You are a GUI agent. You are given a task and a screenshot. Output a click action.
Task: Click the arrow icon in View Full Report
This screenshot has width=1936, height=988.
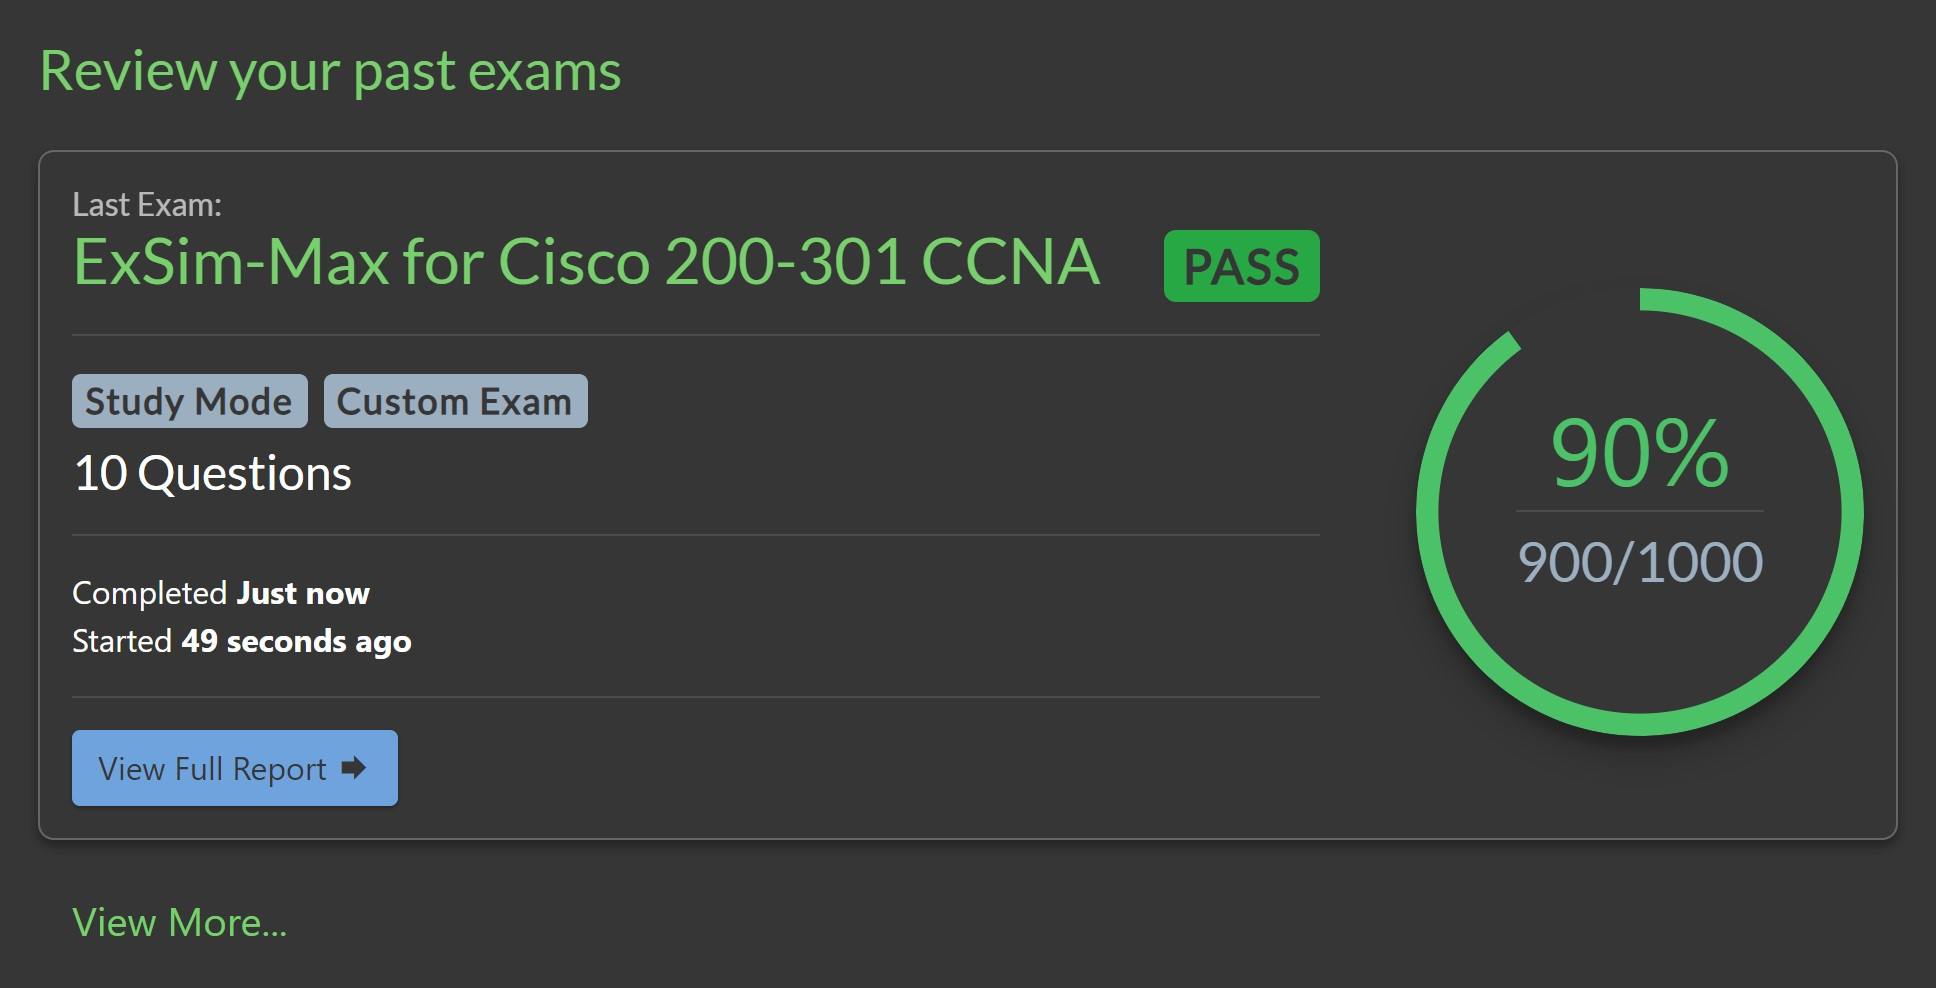coord(353,768)
